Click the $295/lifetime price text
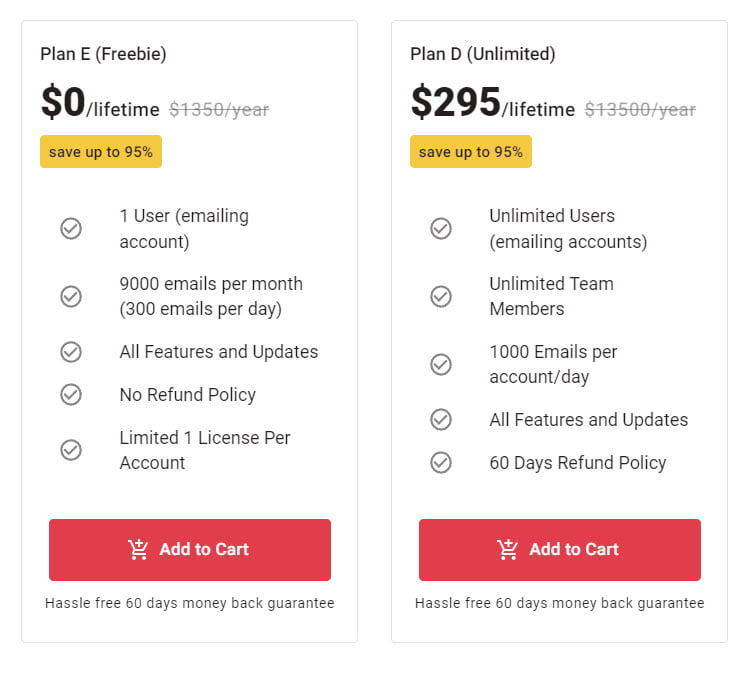Screen dimensions: 753x680 coord(492,104)
